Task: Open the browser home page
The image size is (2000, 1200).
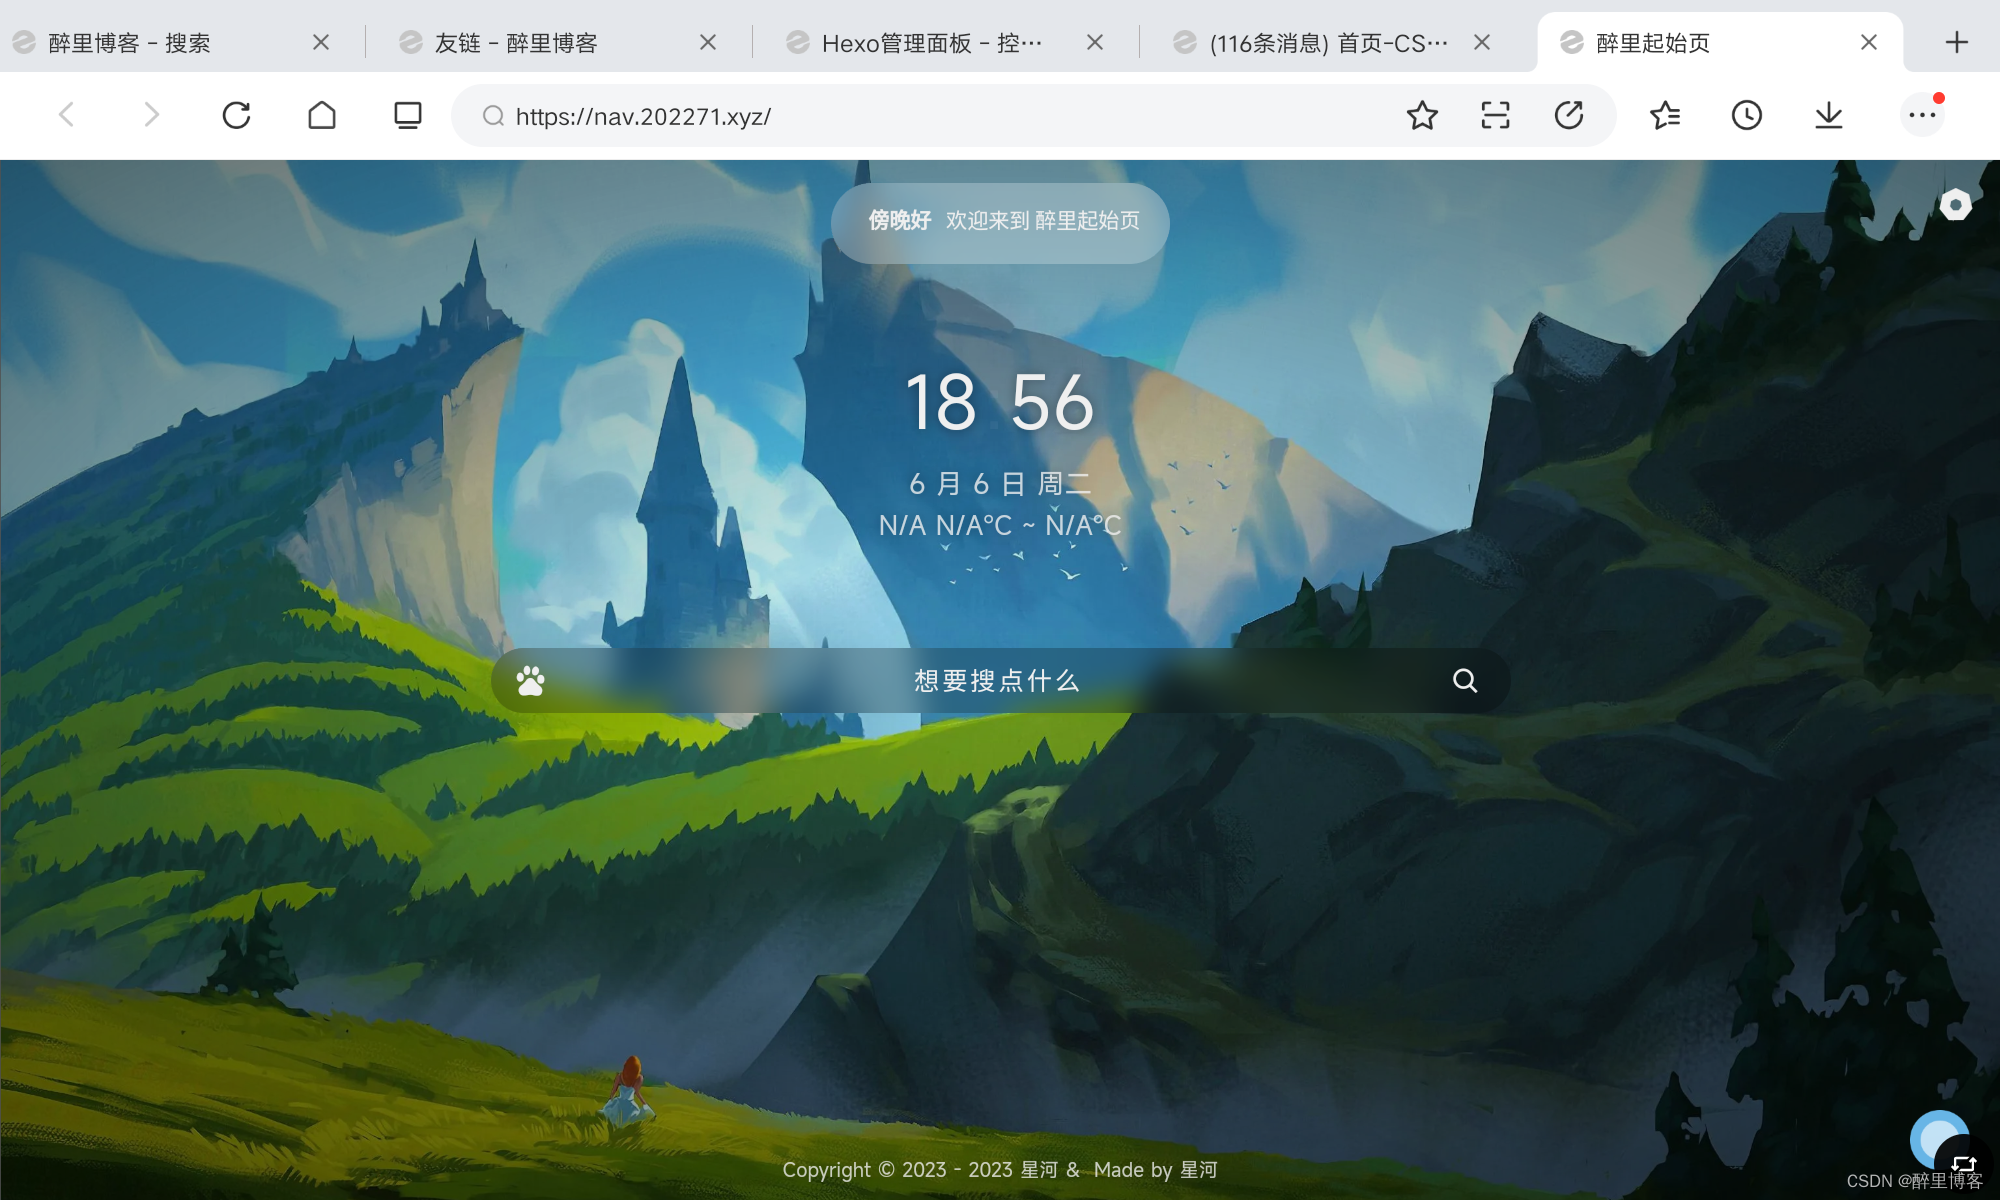Action: pyautogui.click(x=322, y=115)
